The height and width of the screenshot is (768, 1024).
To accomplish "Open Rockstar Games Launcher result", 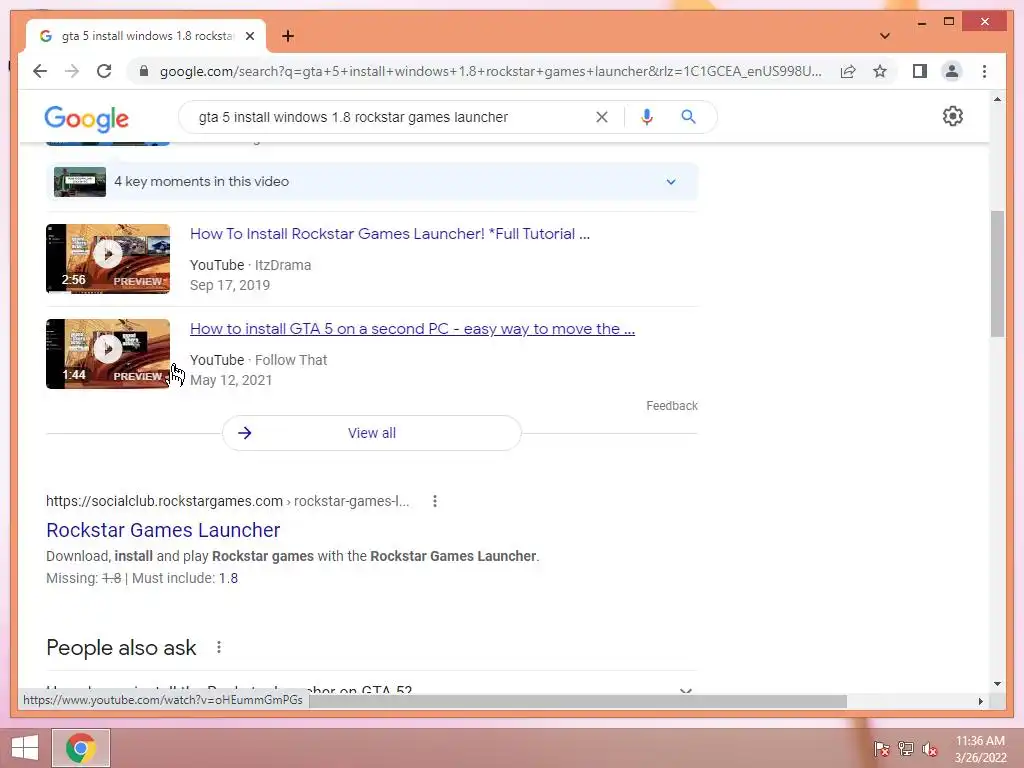I will click(x=163, y=530).
